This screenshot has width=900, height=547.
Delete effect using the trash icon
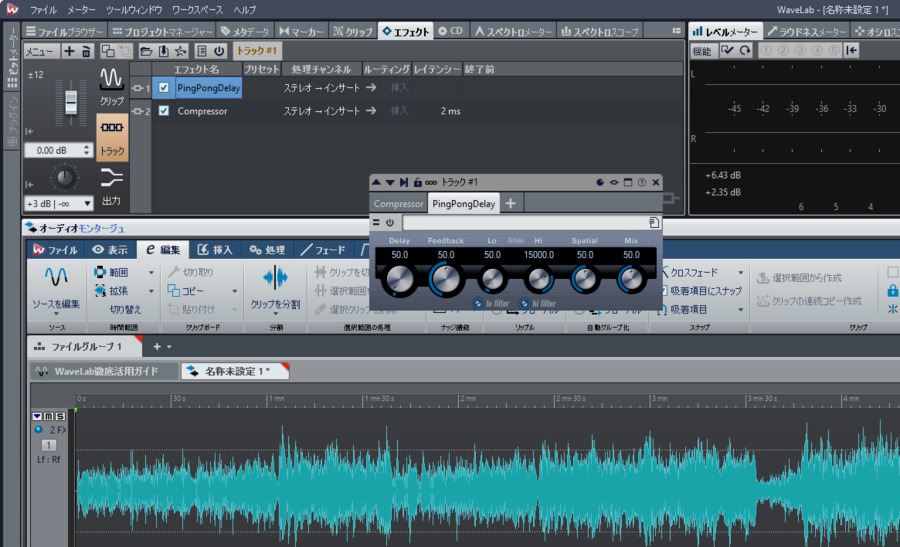pos(86,51)
